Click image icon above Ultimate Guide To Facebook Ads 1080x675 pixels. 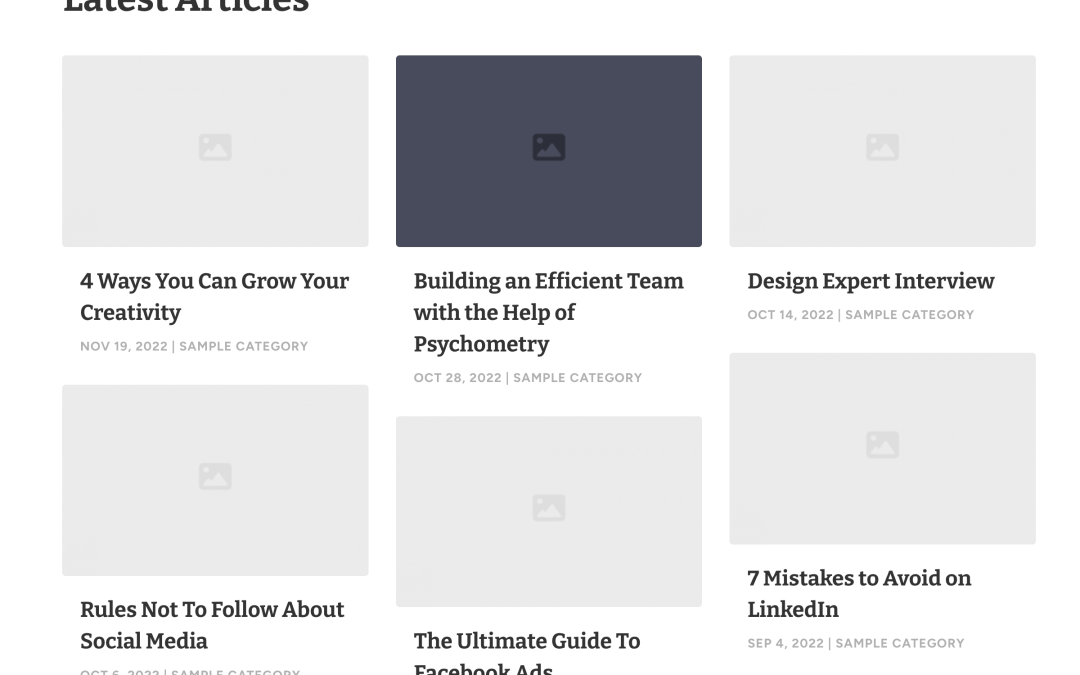pyautogui.click(x=549, y=508)
